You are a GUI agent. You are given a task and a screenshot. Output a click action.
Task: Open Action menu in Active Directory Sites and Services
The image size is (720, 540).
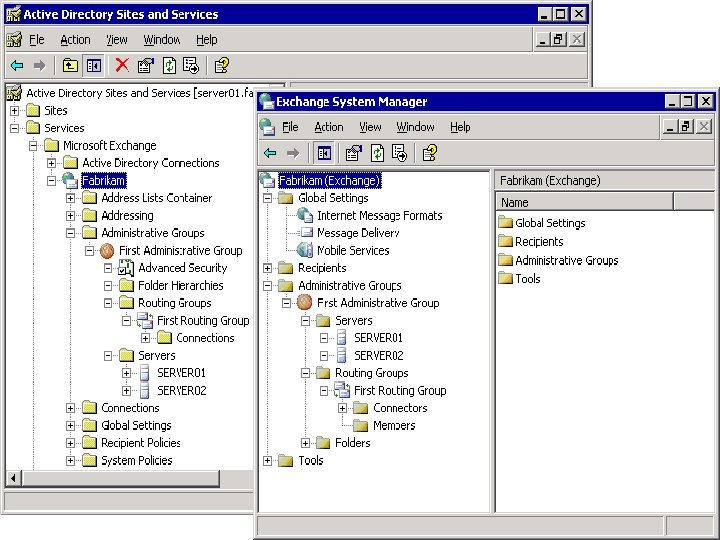(x=75, y=40)
